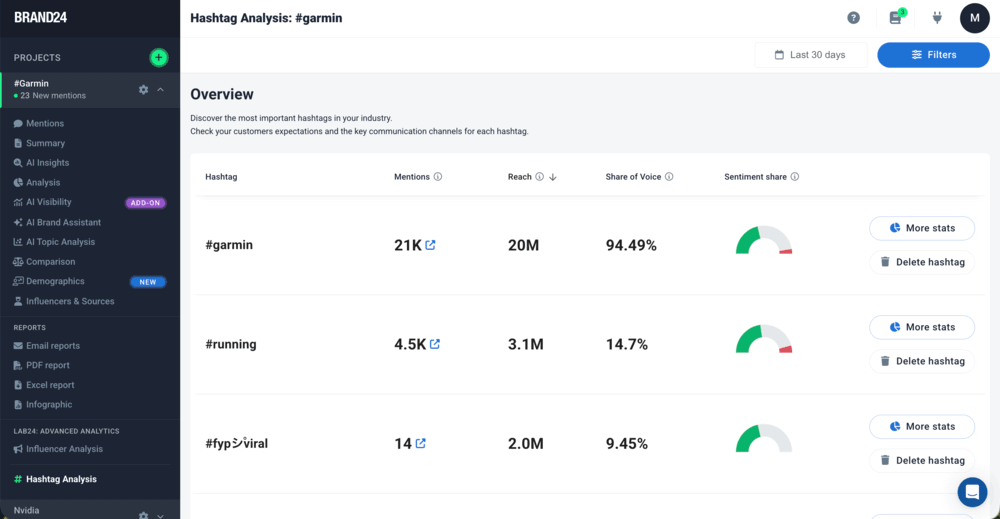Open AI Topic Analysis in the sidebar
The image size is (1000, 519).
point(60,242)
